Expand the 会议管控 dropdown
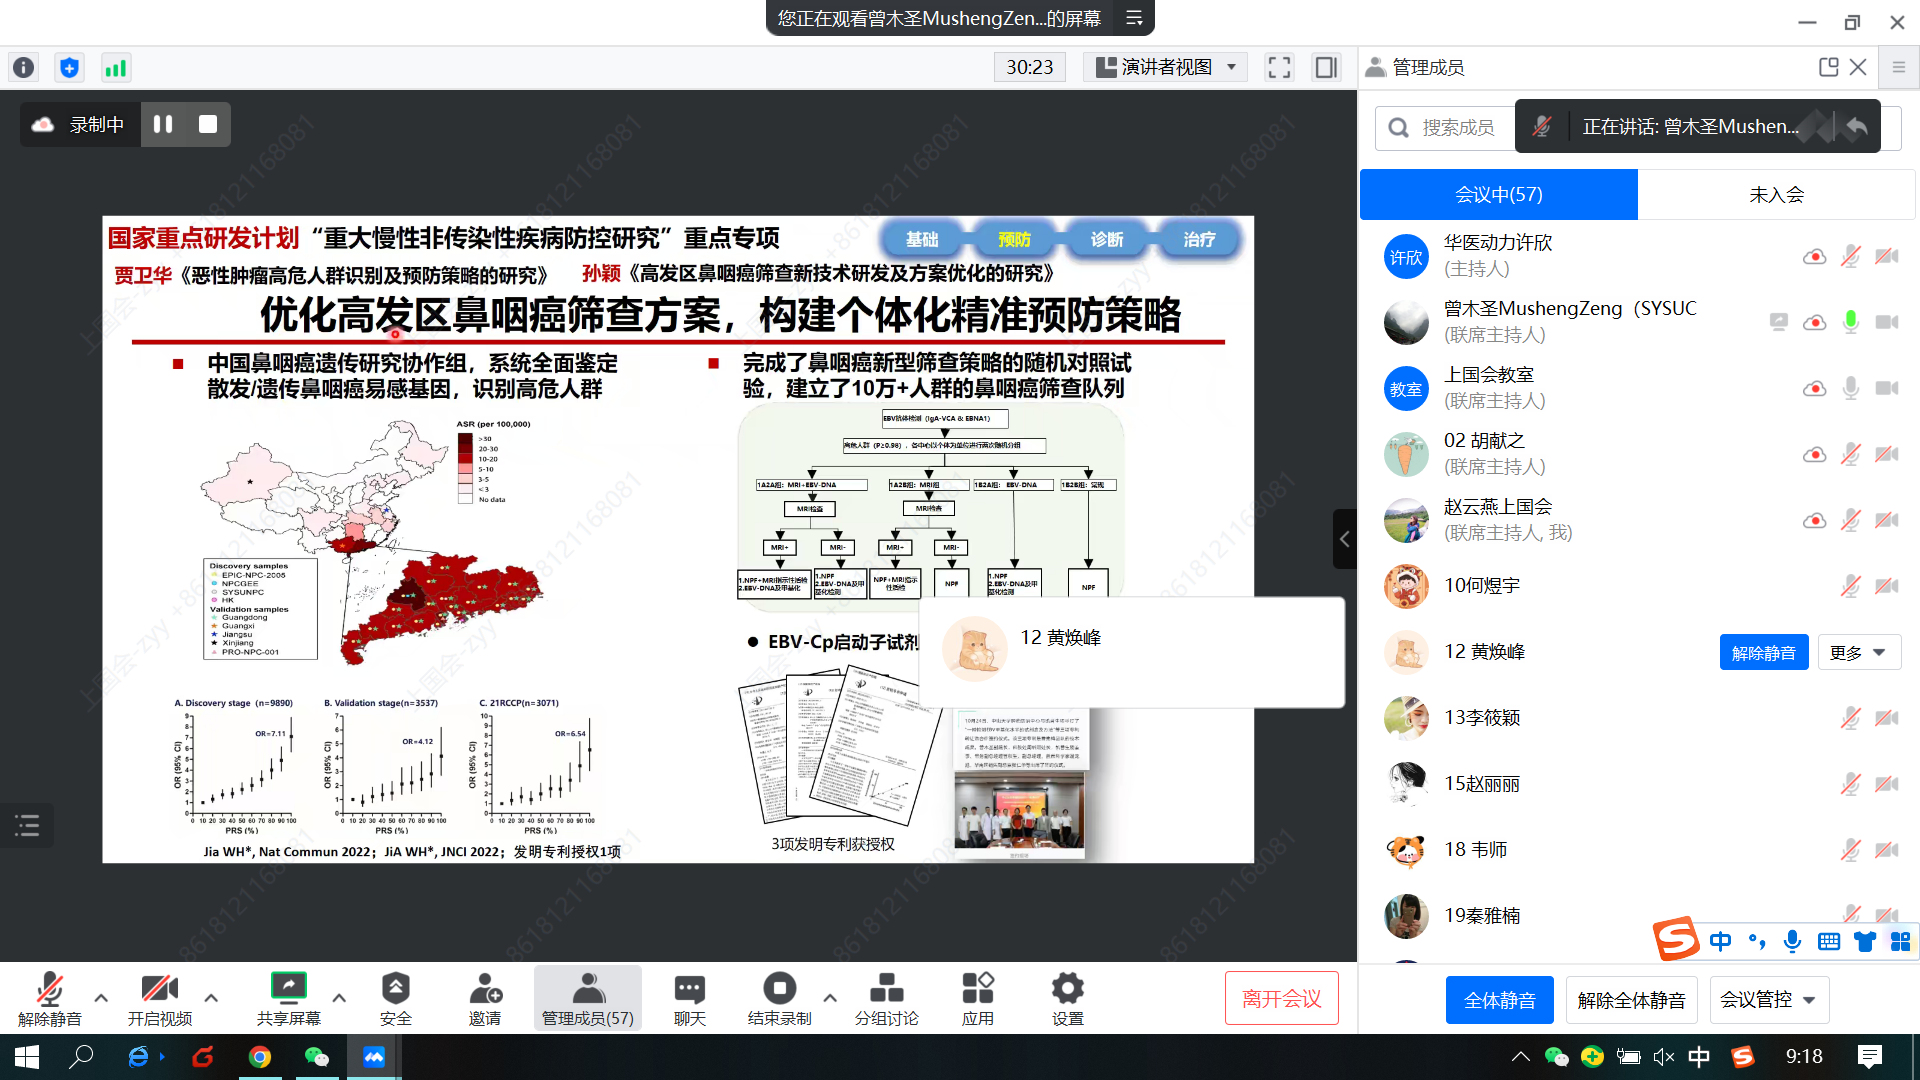This screenshot has height=1080, width=1920. [1767, 1000]
